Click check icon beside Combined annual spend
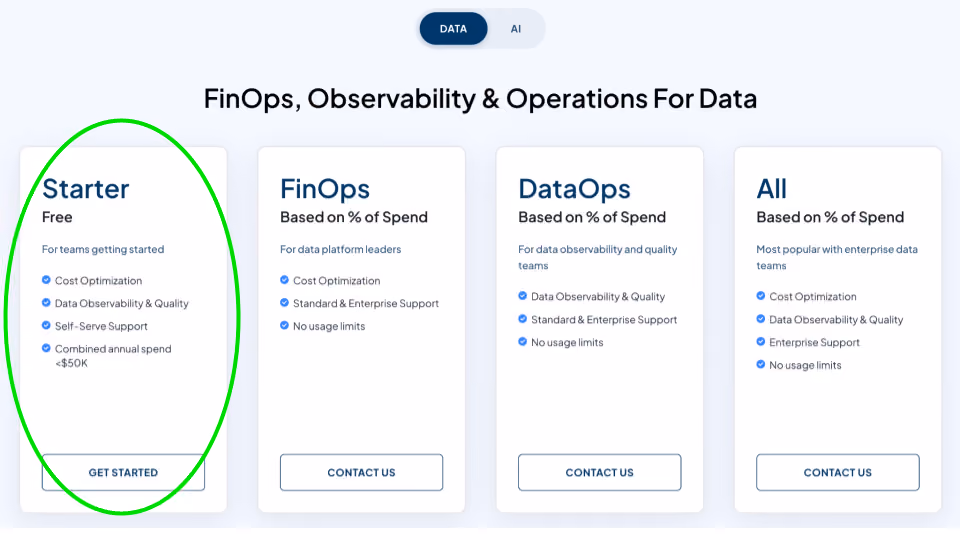The height and width of the screenshot is (540, 960). (46, 348)
